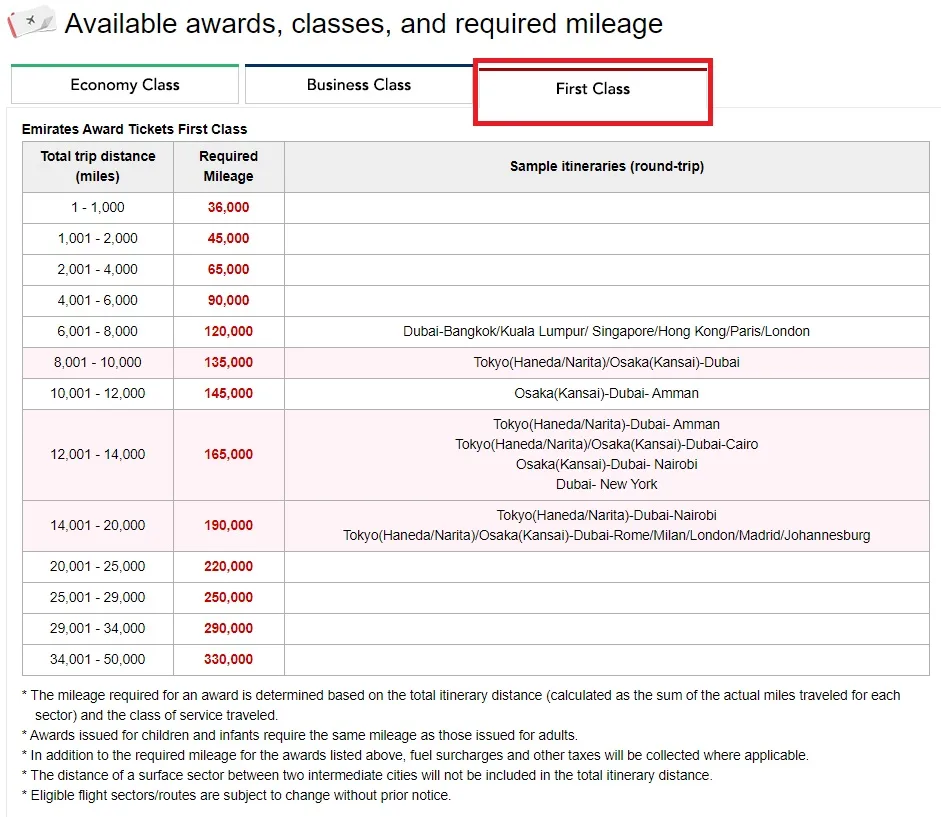This screenshot has height=817, width=941.
Task: Select the 330,000 mileage value
Action: click(x=229, y=660)
